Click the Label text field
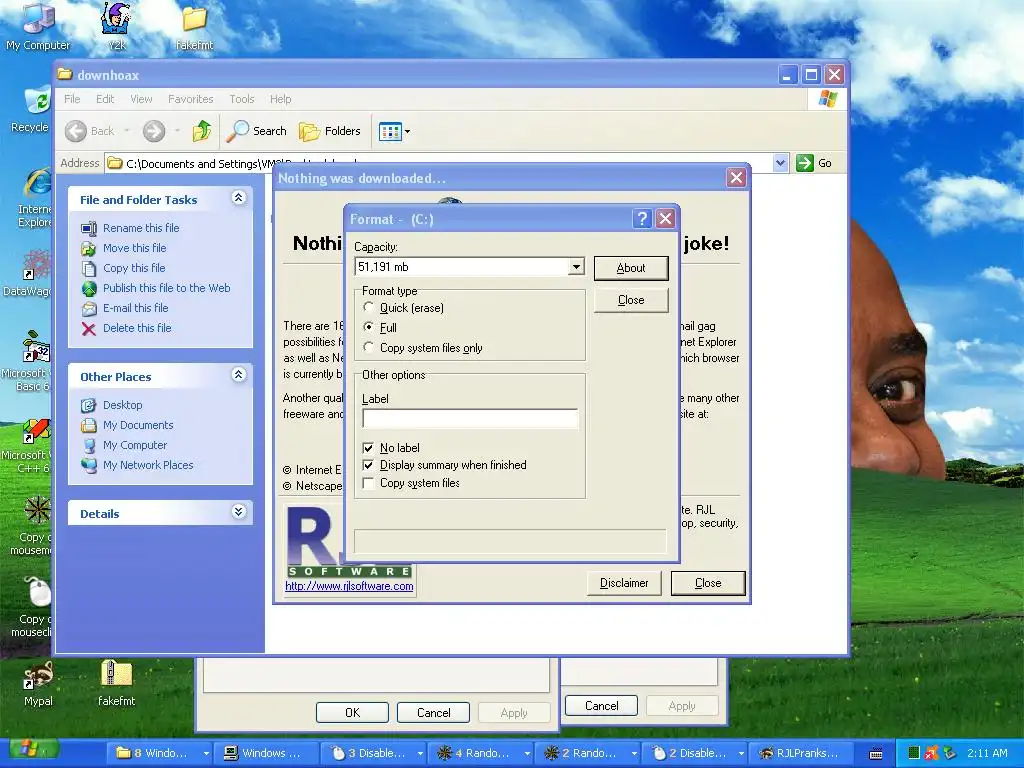 pyautogui.click(x=470, y=418)
